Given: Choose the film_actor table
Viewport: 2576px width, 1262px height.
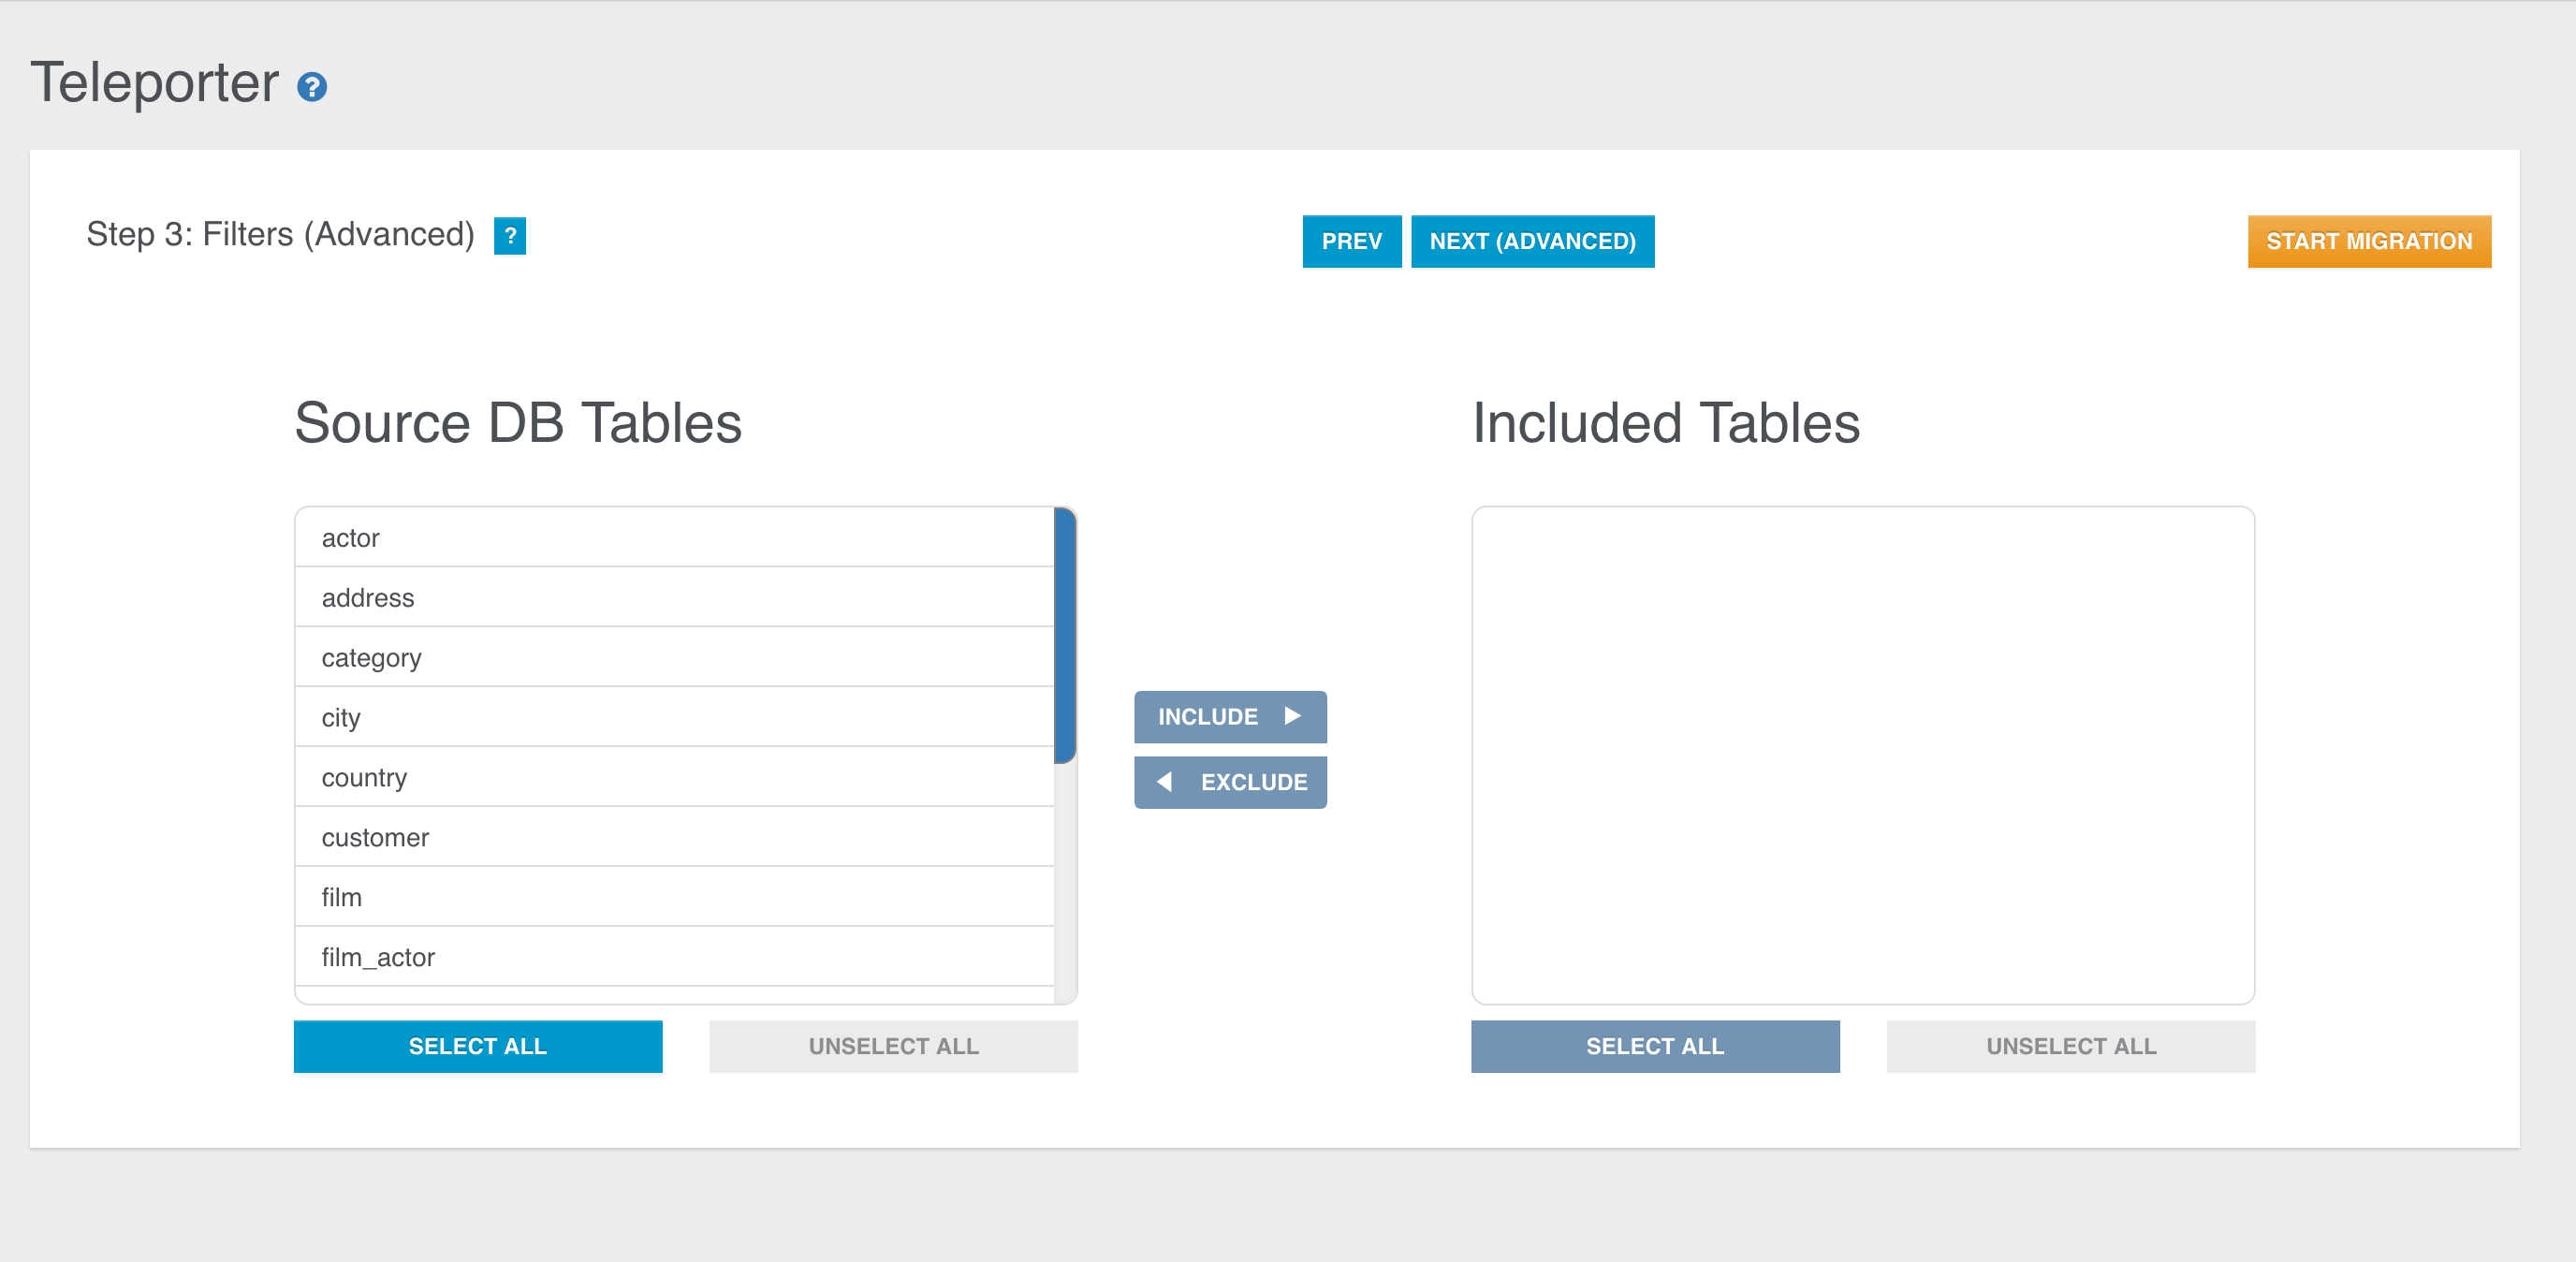Looking at the screenshot, I should 675,958.
